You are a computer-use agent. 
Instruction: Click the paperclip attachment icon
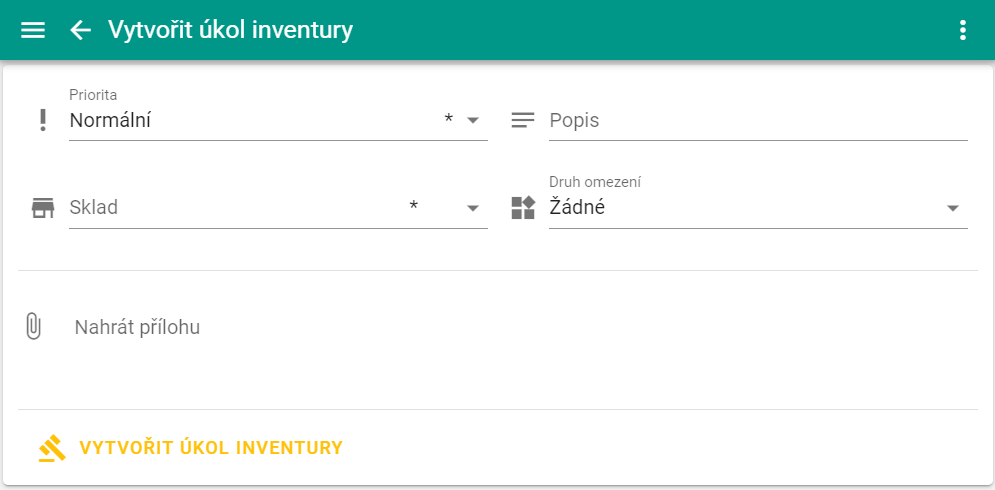33,327
